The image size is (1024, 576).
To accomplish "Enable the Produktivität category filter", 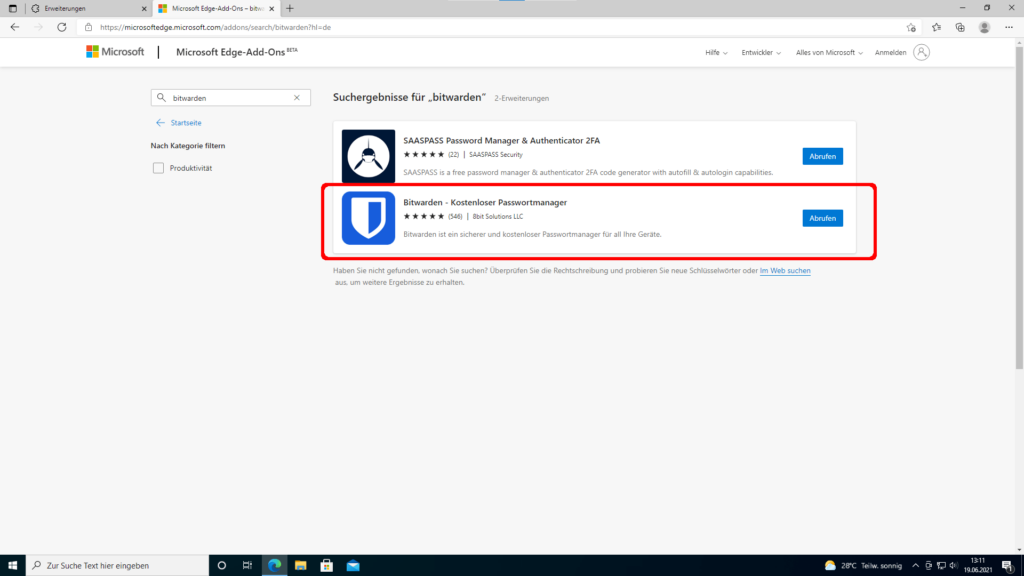I will pos(158,168).
